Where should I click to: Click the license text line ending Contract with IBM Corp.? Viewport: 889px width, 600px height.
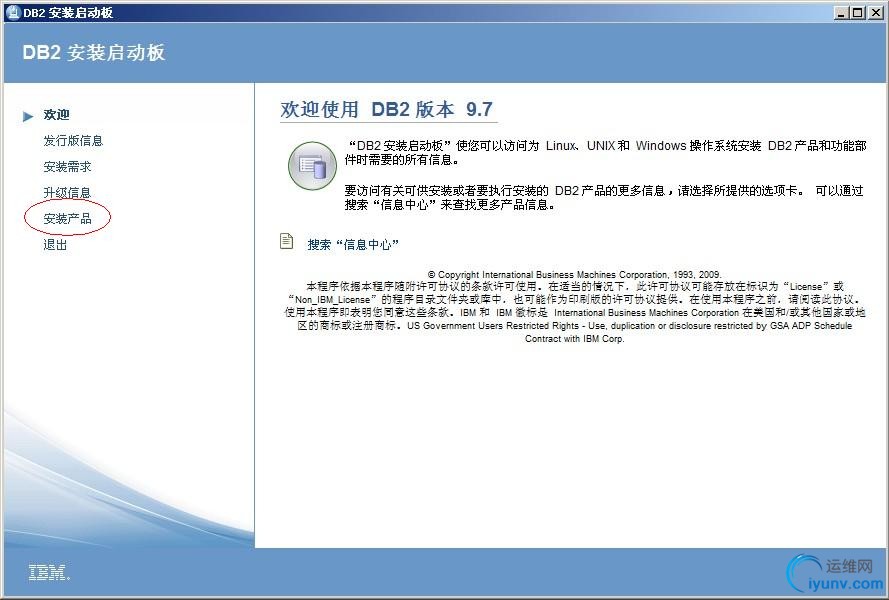(574, 339)
